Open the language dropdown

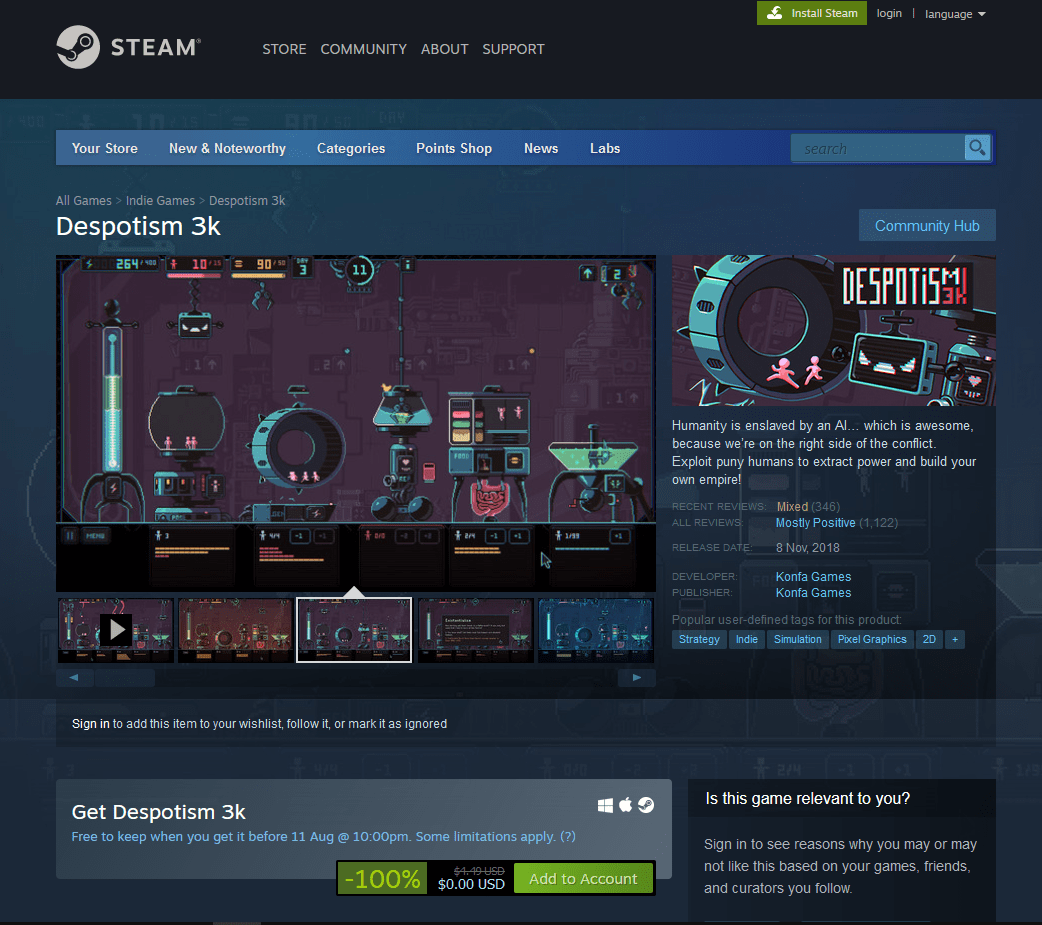[x=955, y=14]
